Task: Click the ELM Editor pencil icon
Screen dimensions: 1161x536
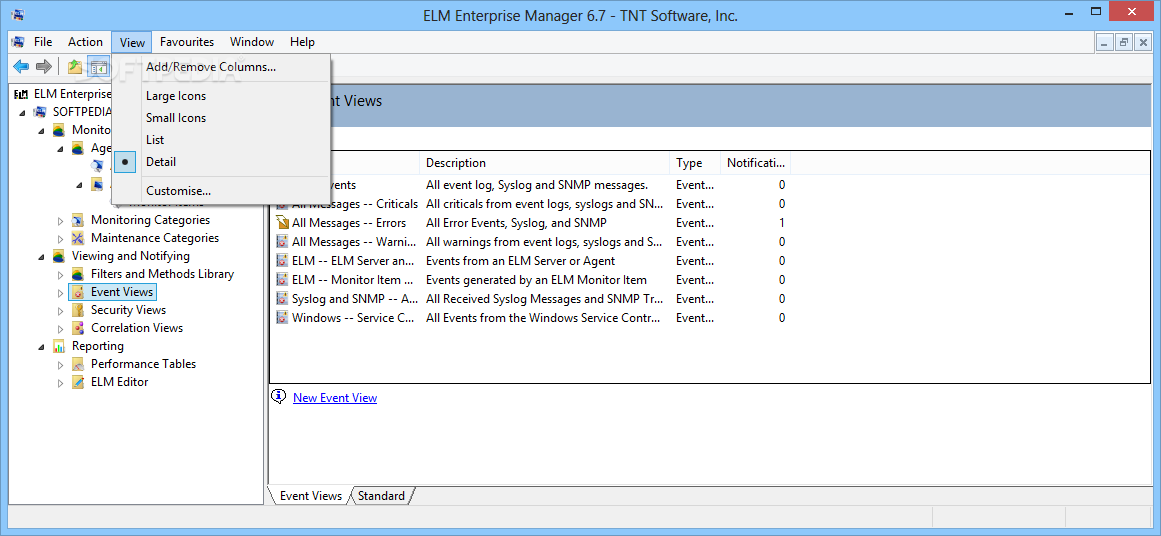Action: (78, 382)
